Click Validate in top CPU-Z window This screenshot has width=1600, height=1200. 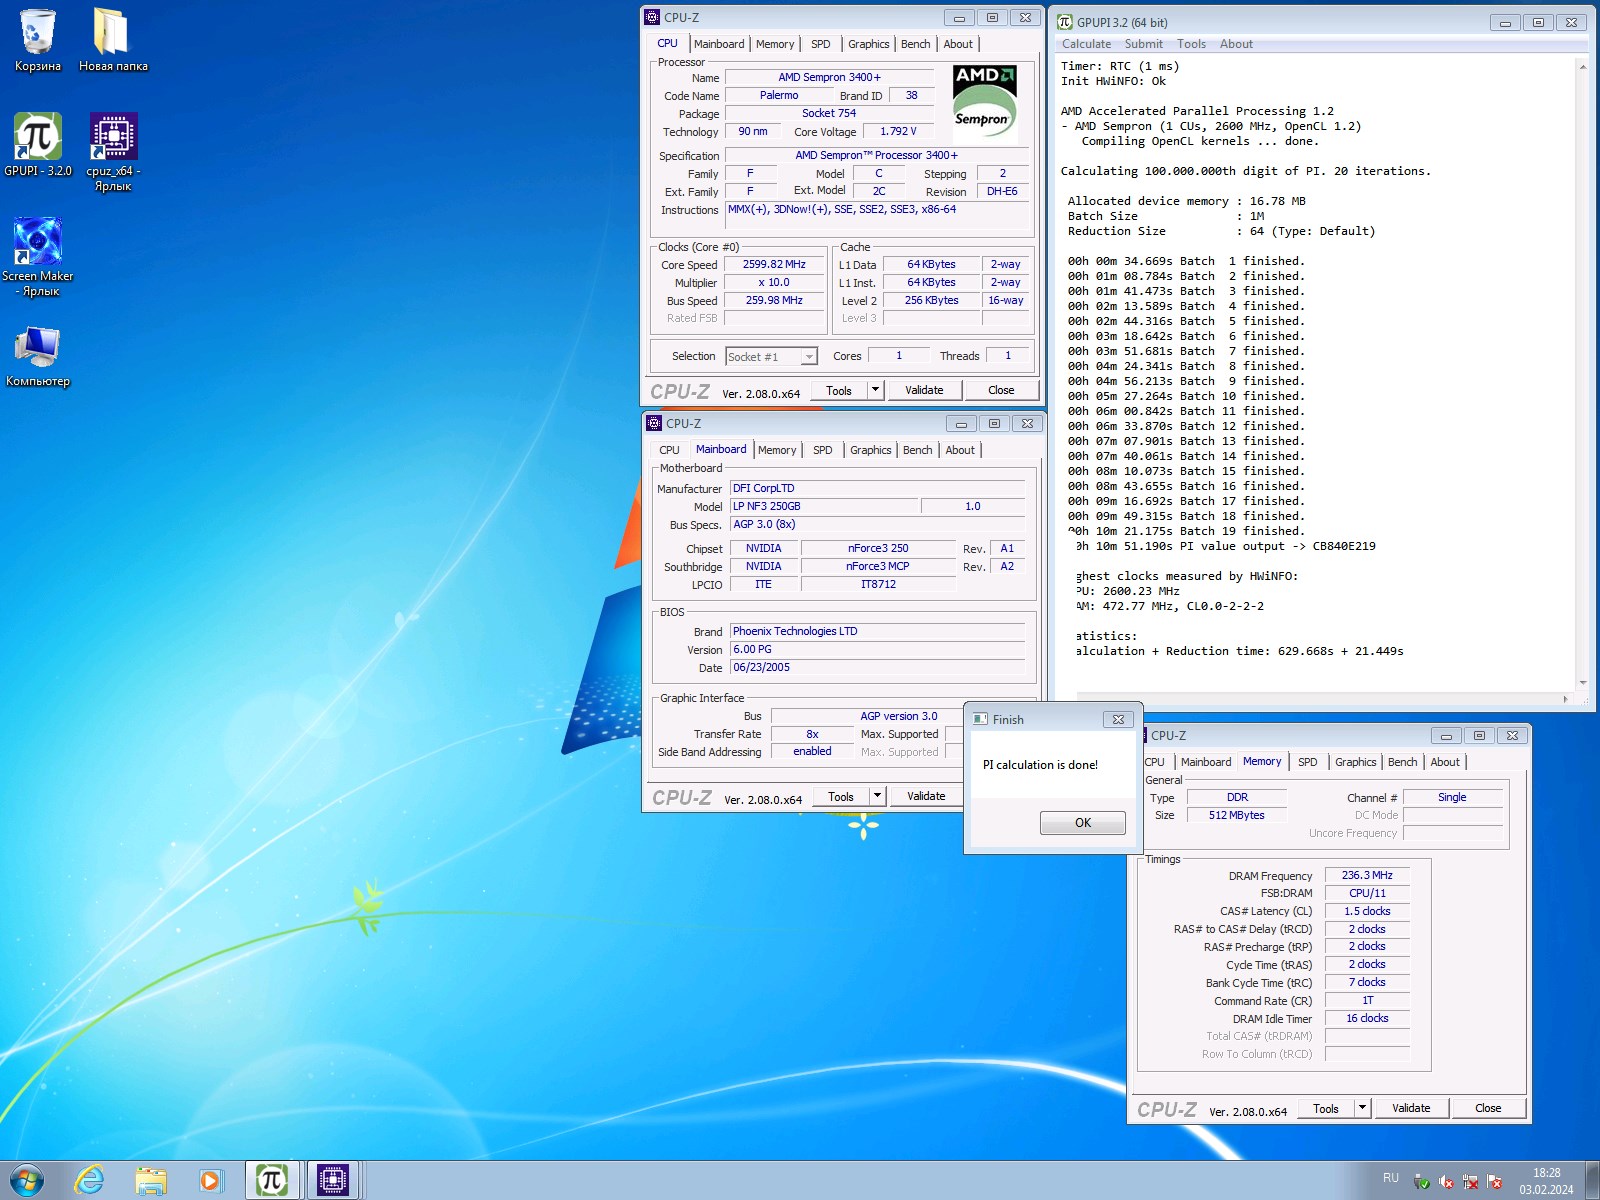point(924,390)
